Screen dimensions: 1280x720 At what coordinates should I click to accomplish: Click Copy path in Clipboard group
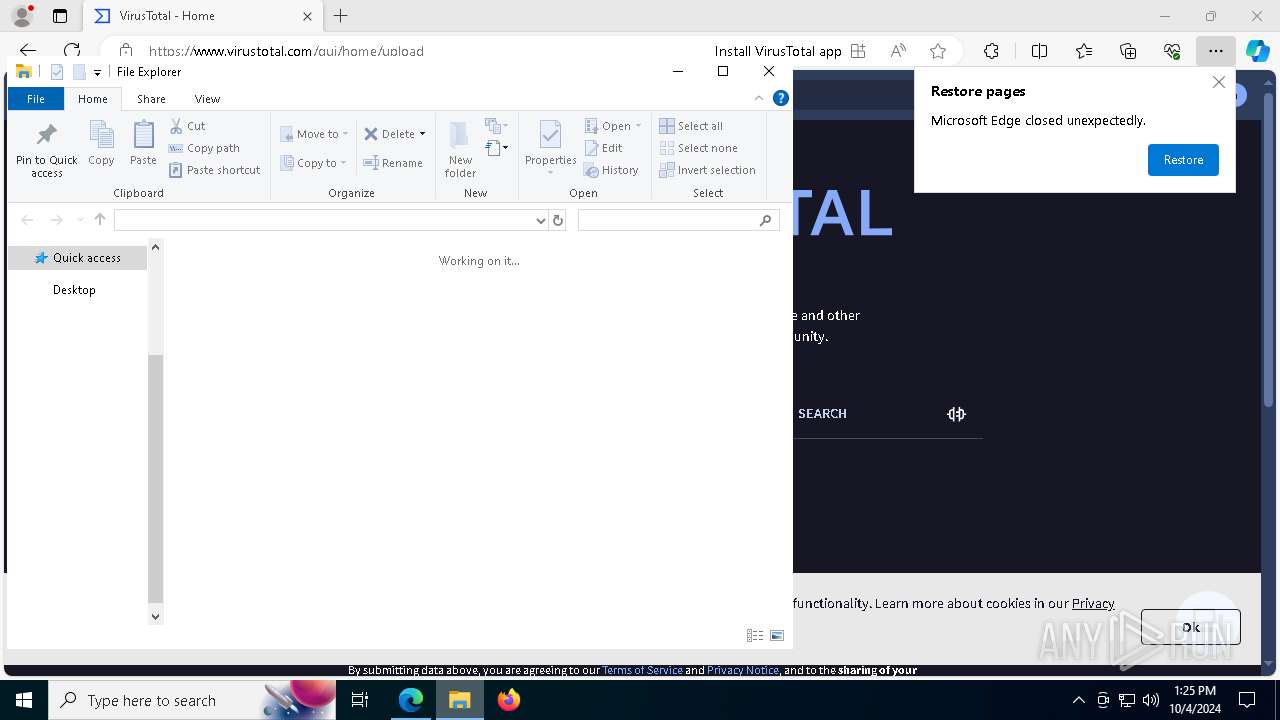tap(205, 148)
